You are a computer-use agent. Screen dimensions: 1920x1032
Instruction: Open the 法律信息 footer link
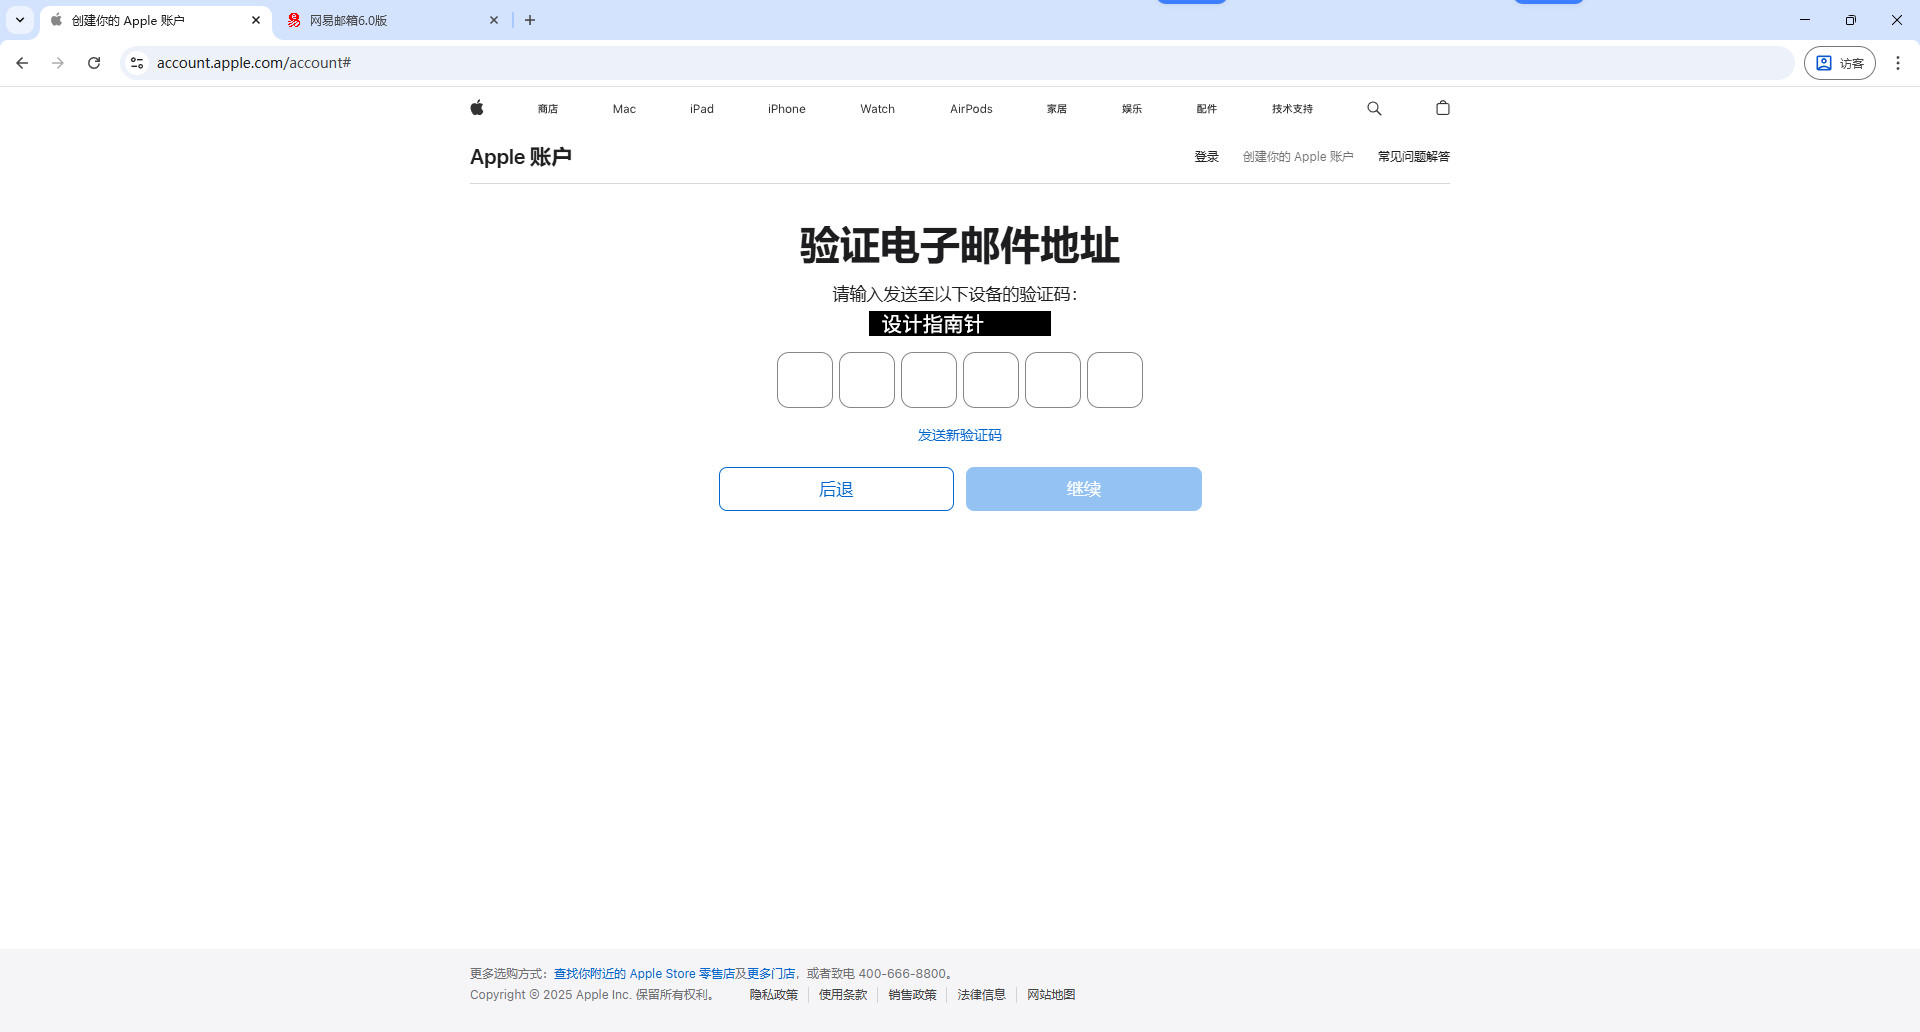tap(982, 995)
